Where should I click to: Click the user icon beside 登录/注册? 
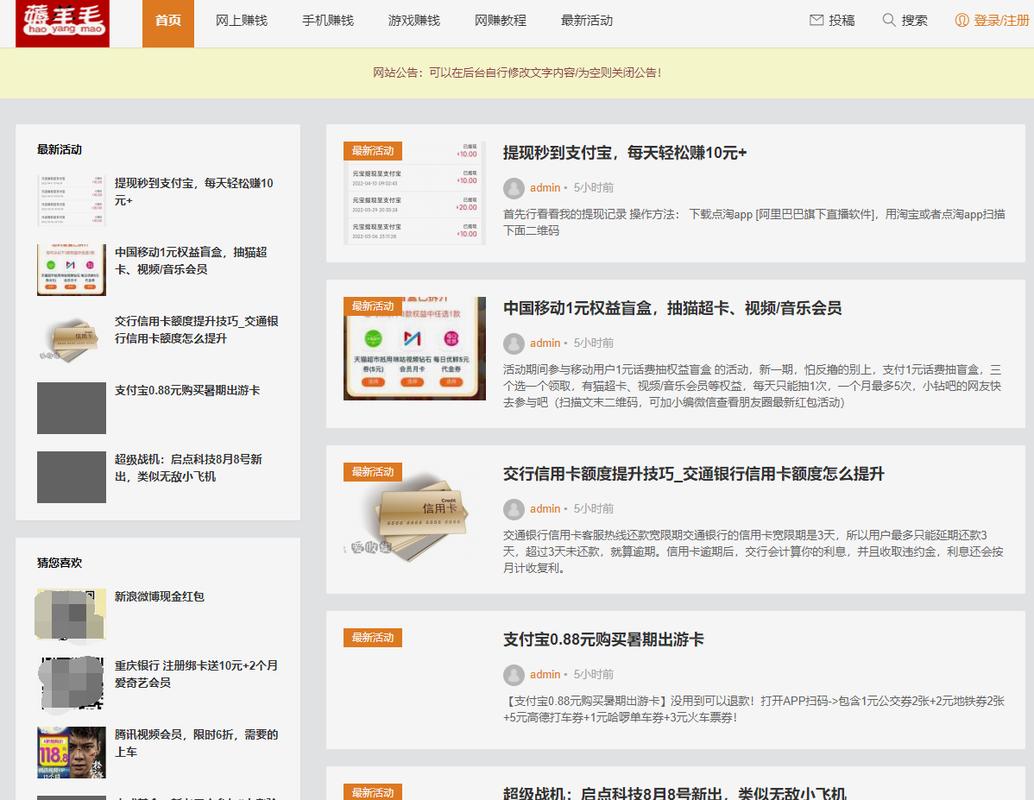[962, 20]
